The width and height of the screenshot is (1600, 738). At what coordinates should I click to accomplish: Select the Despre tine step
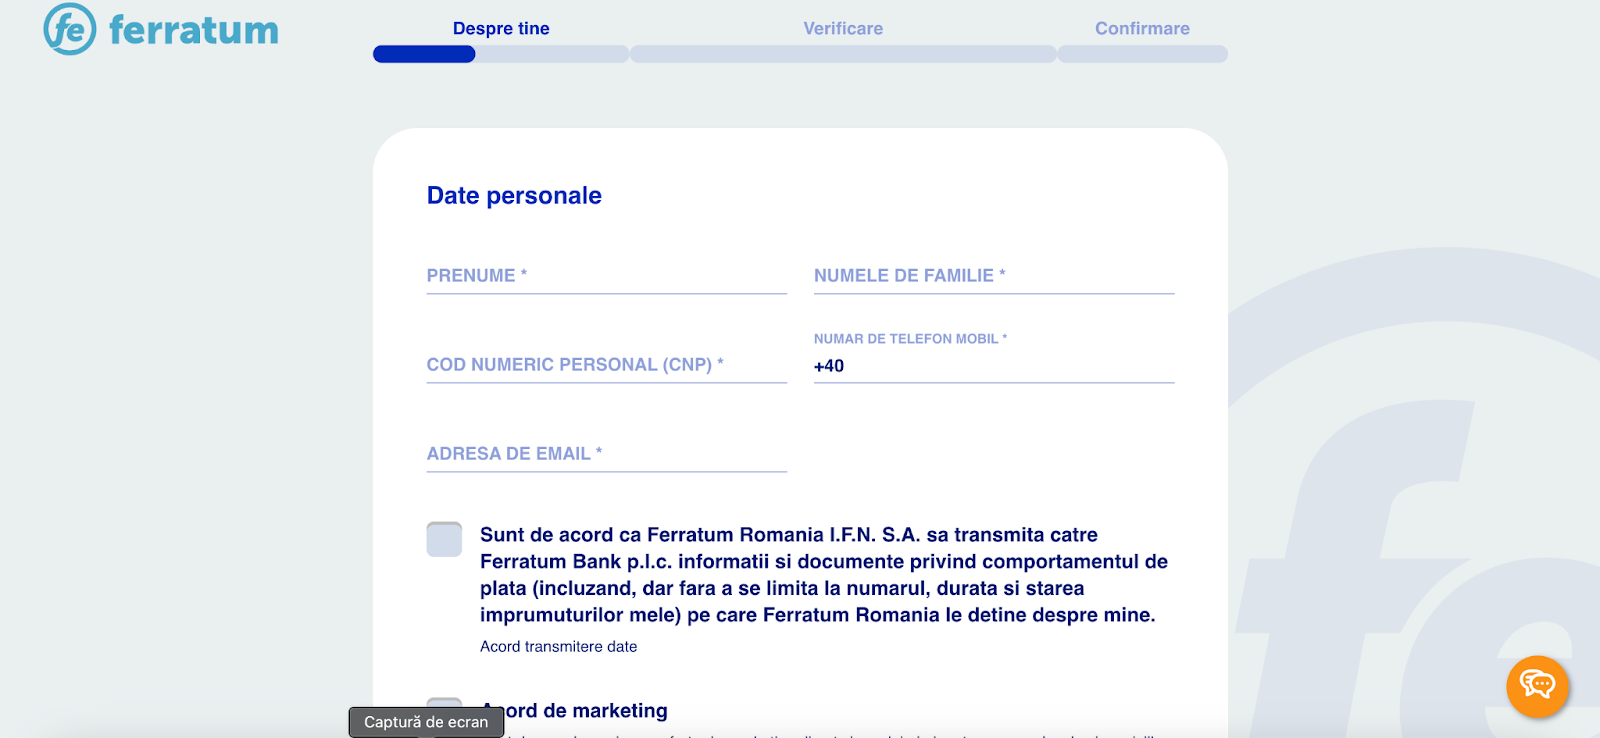[x=501, y=28]
